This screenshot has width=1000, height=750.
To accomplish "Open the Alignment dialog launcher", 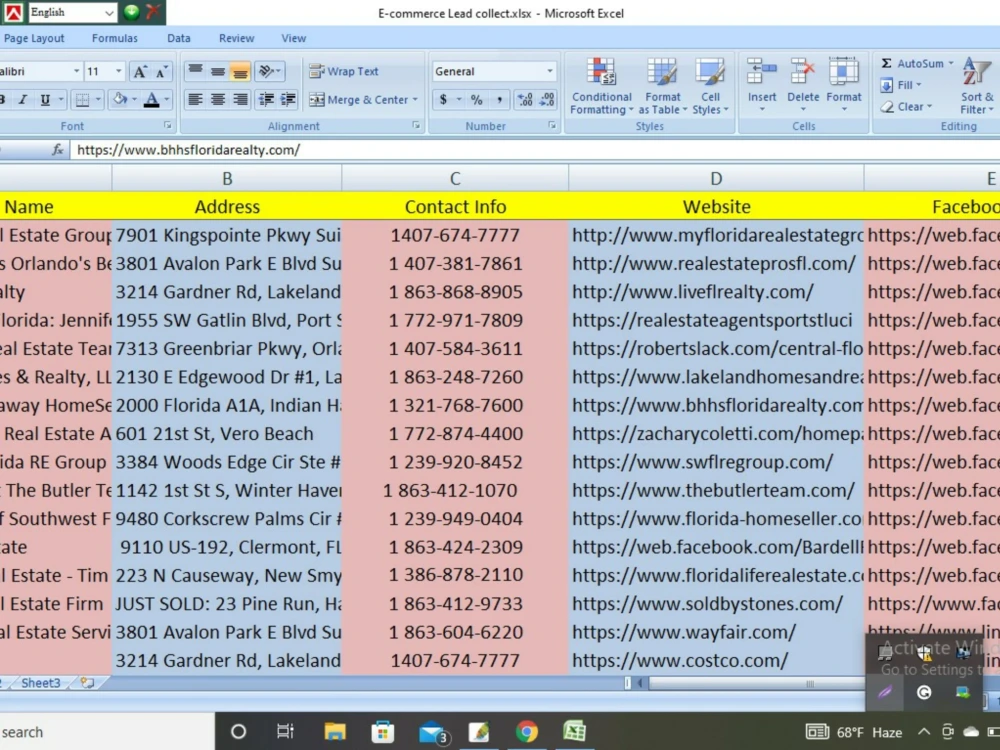I will 416,126.
